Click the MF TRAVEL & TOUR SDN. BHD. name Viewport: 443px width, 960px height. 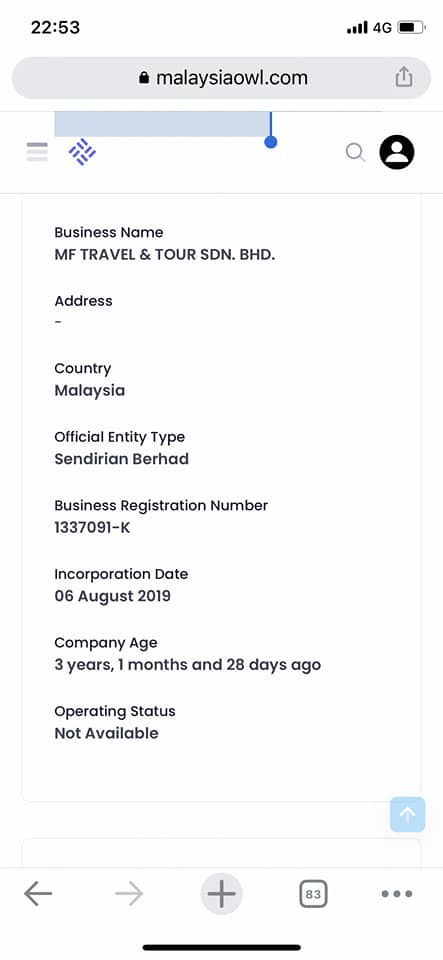pos(165,255)
